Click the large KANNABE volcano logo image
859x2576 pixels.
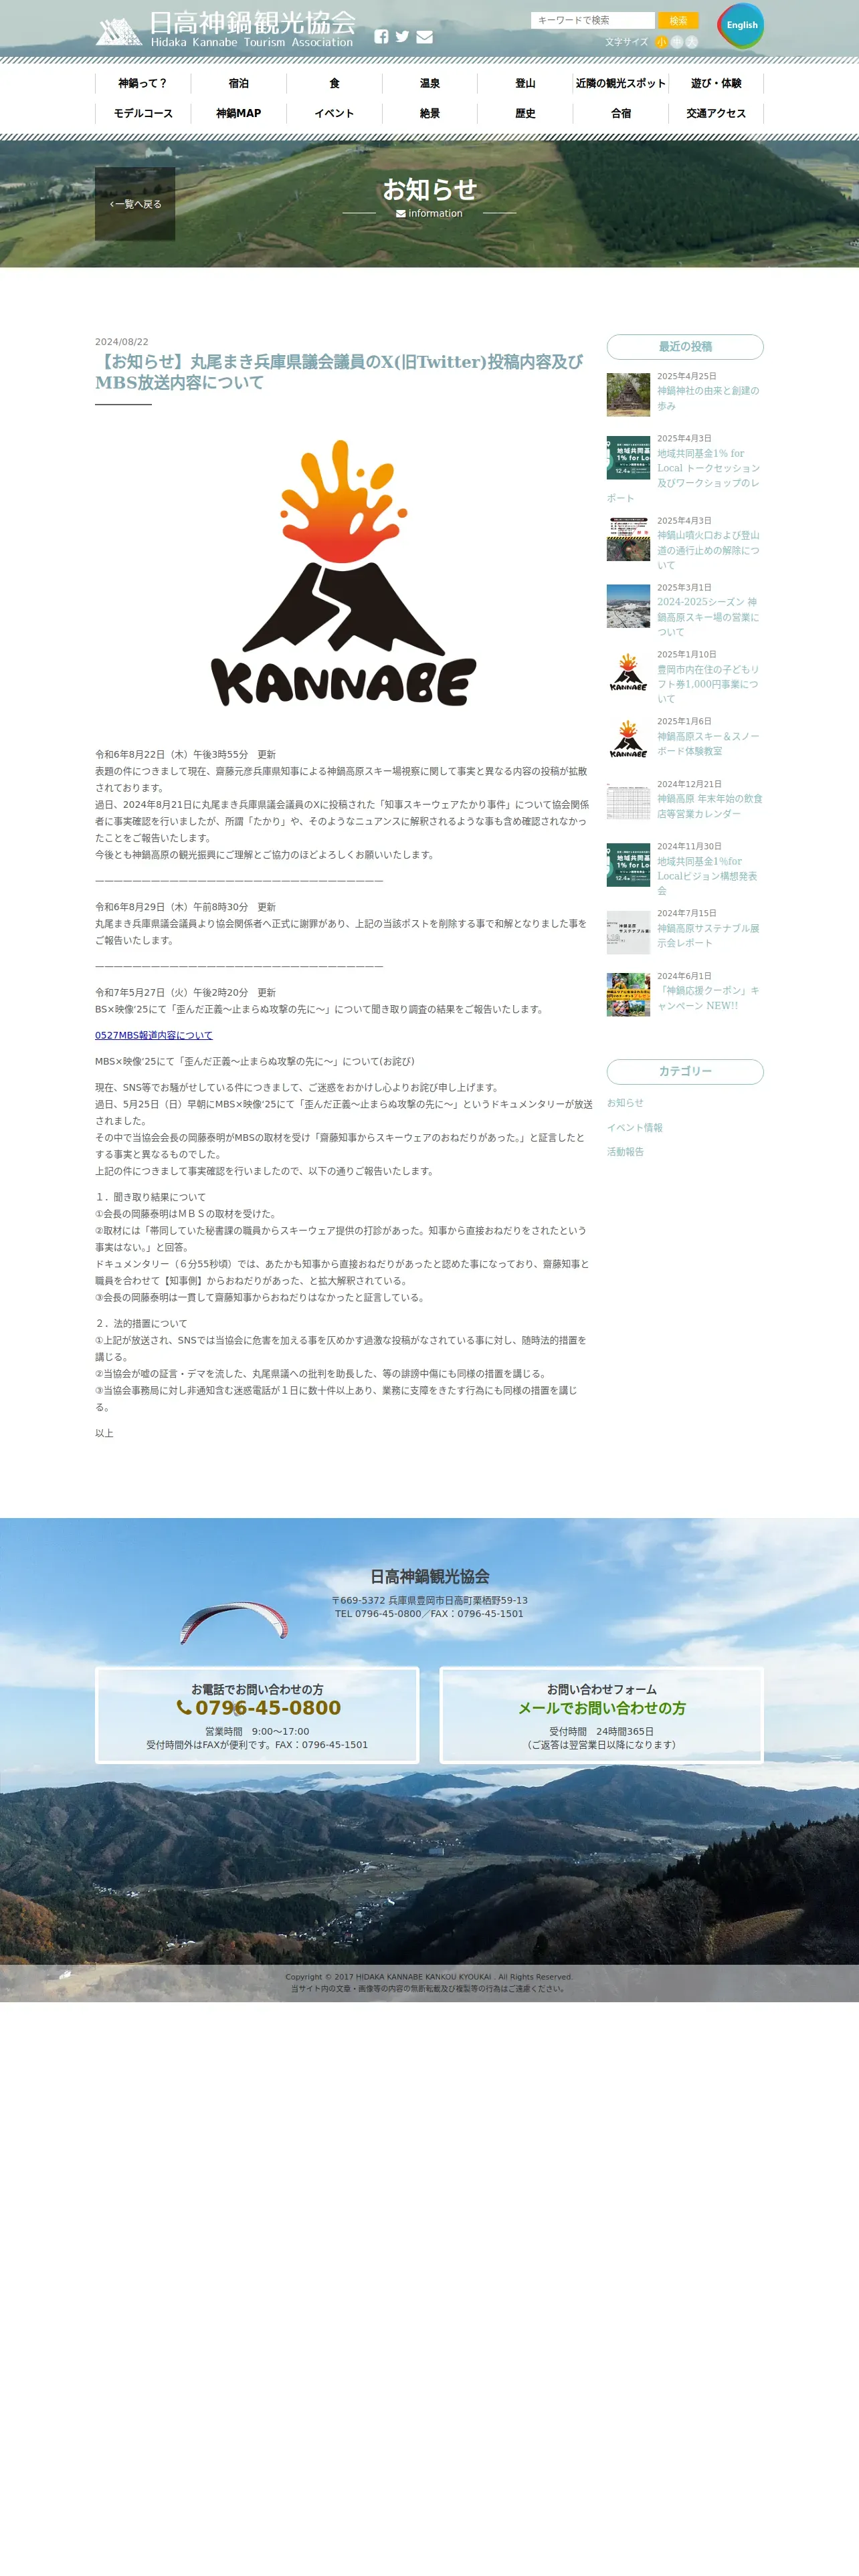(x=344, y=573)
